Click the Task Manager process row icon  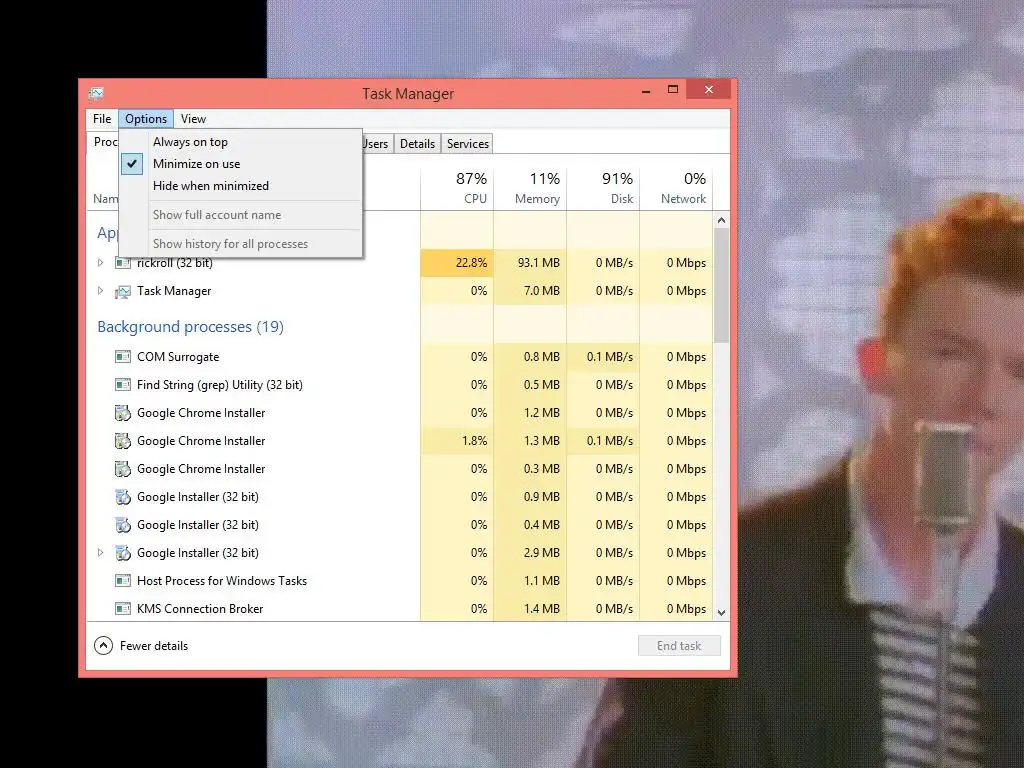(123, 291)
